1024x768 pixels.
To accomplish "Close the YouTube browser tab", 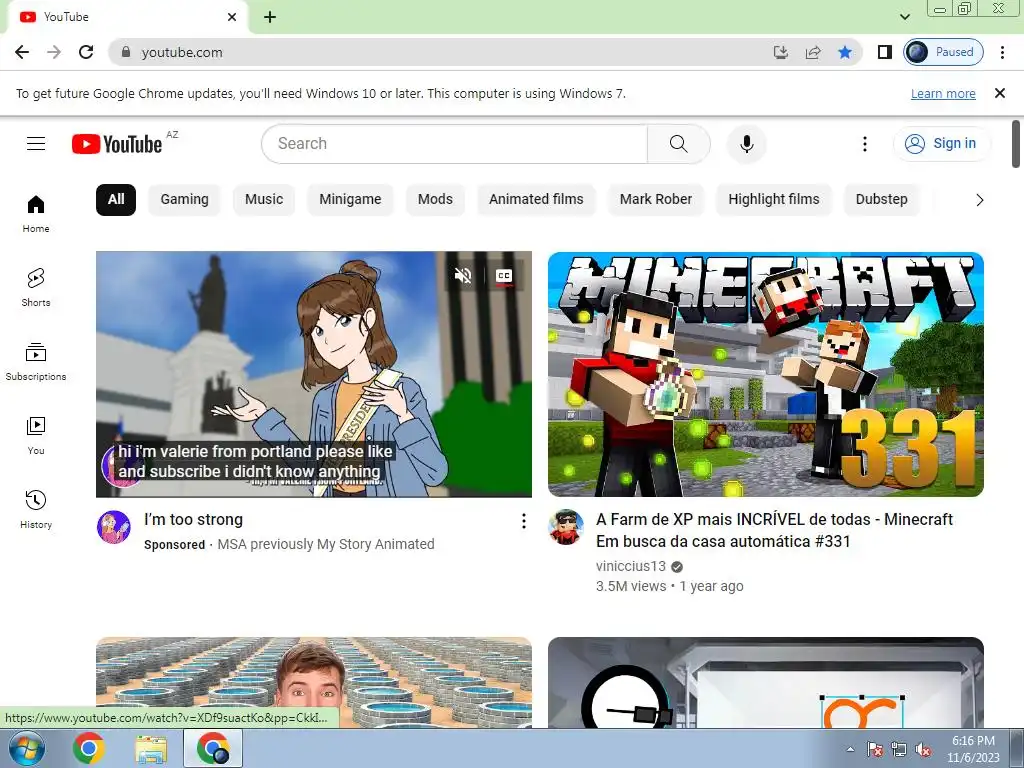I will coord(232,17).
